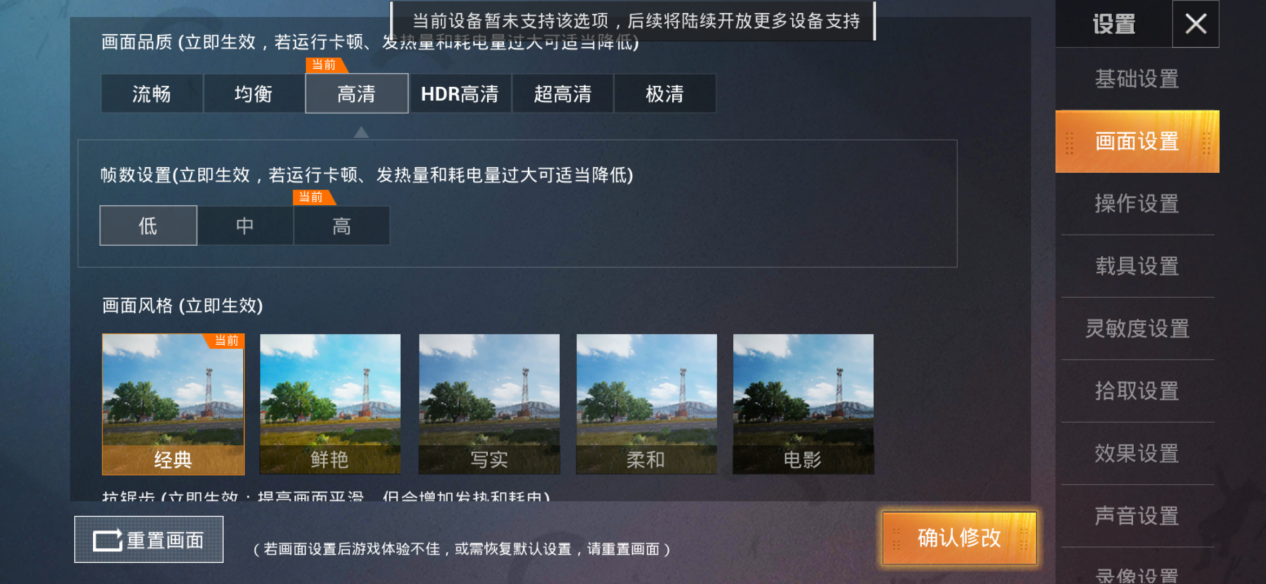Select 流畅 graphics quality

(152, 94)
